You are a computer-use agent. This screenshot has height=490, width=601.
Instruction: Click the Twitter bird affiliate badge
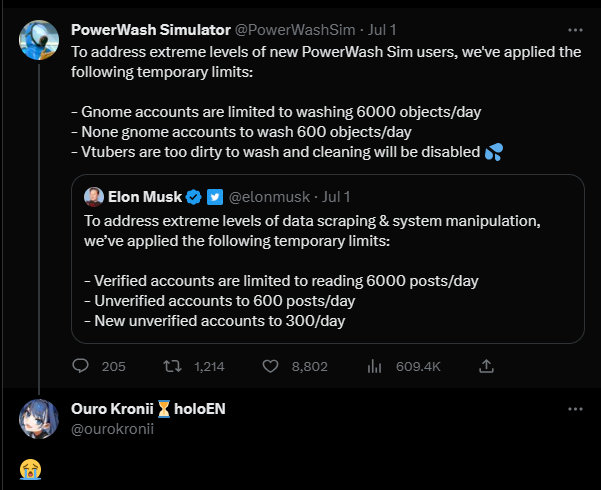tap(215, 197)
